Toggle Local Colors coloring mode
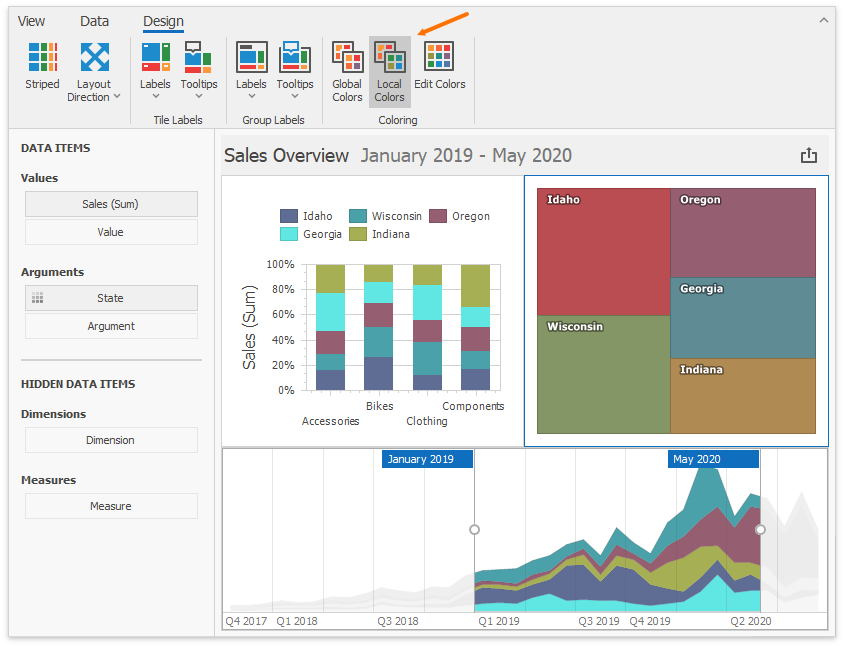Viewport: 844px width, 647px height. point(389,70)
